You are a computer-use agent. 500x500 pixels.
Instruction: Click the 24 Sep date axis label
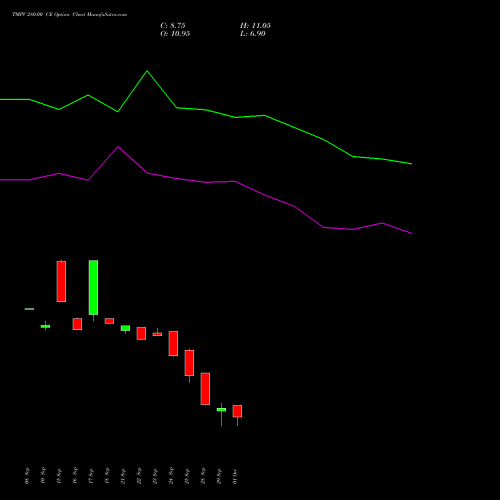(171, 476)
